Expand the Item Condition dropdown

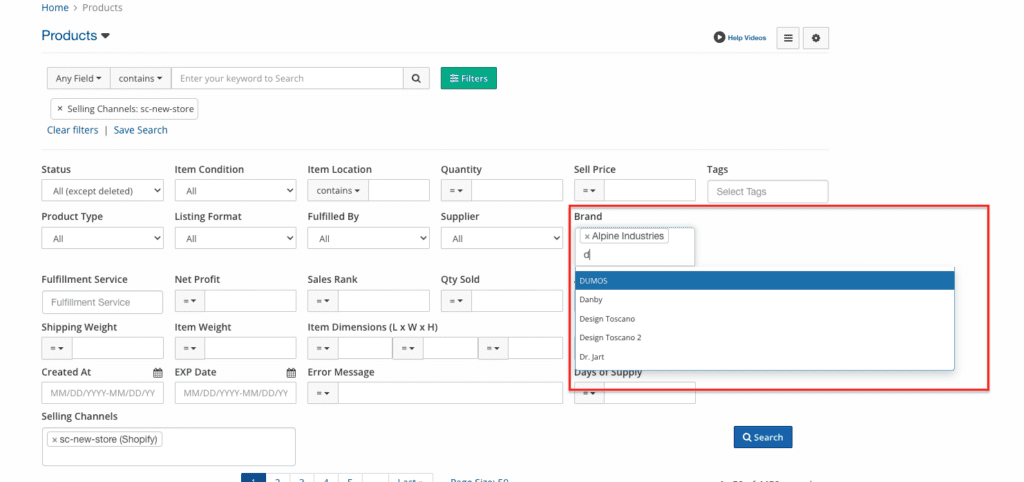235,191
